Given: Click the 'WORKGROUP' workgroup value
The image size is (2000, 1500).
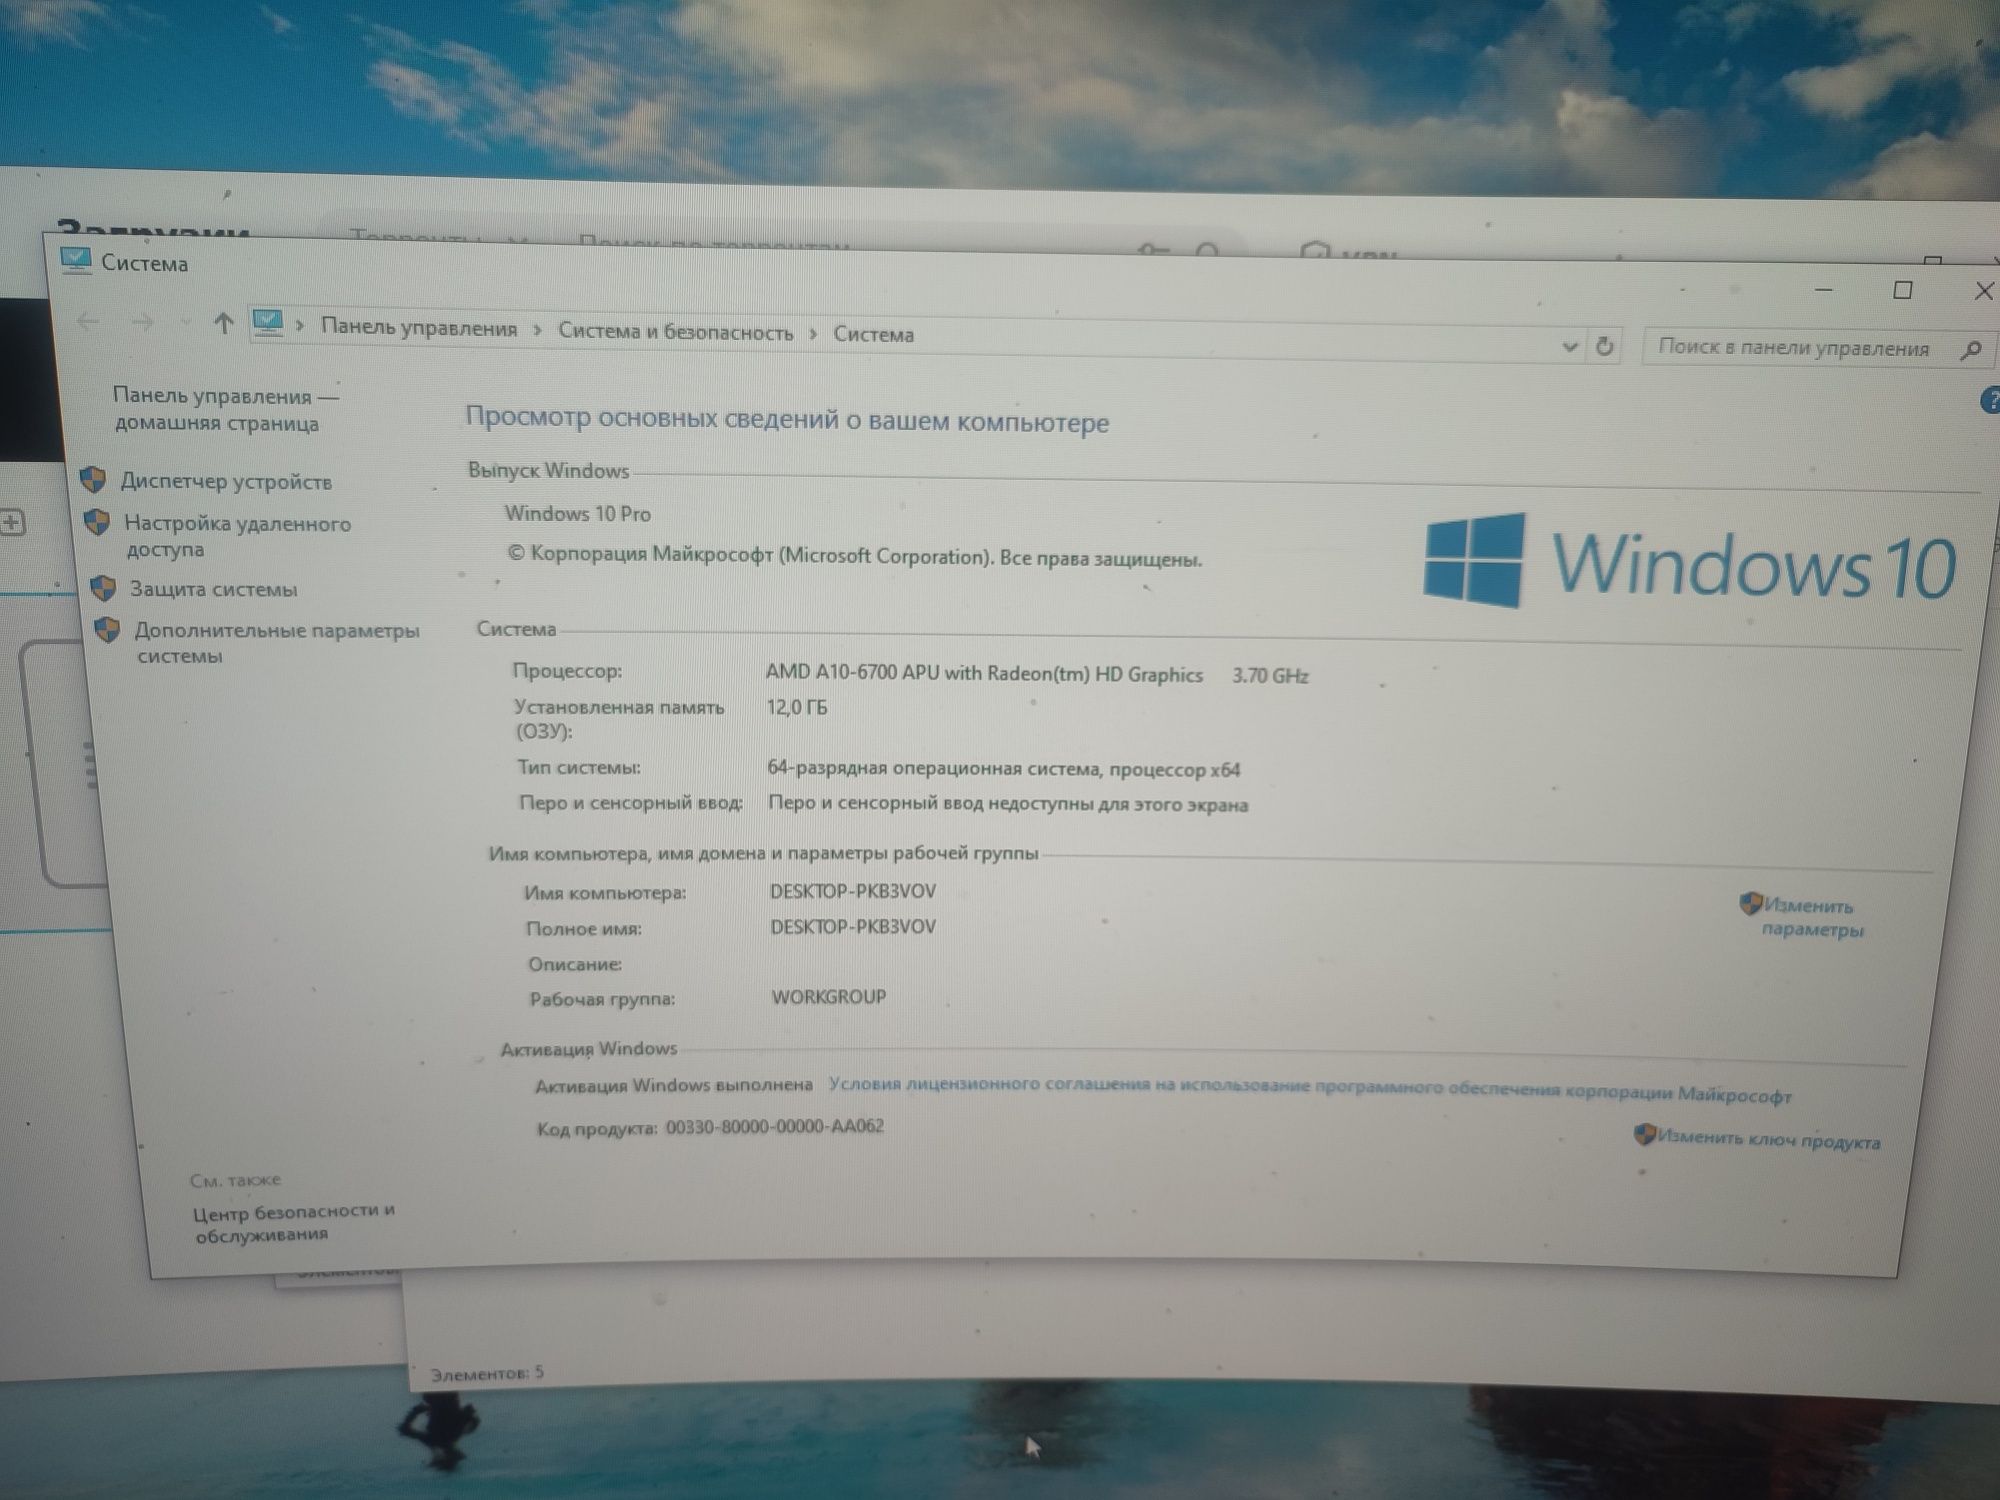Looking at the screenshot, I should click(x=829, y=997).
